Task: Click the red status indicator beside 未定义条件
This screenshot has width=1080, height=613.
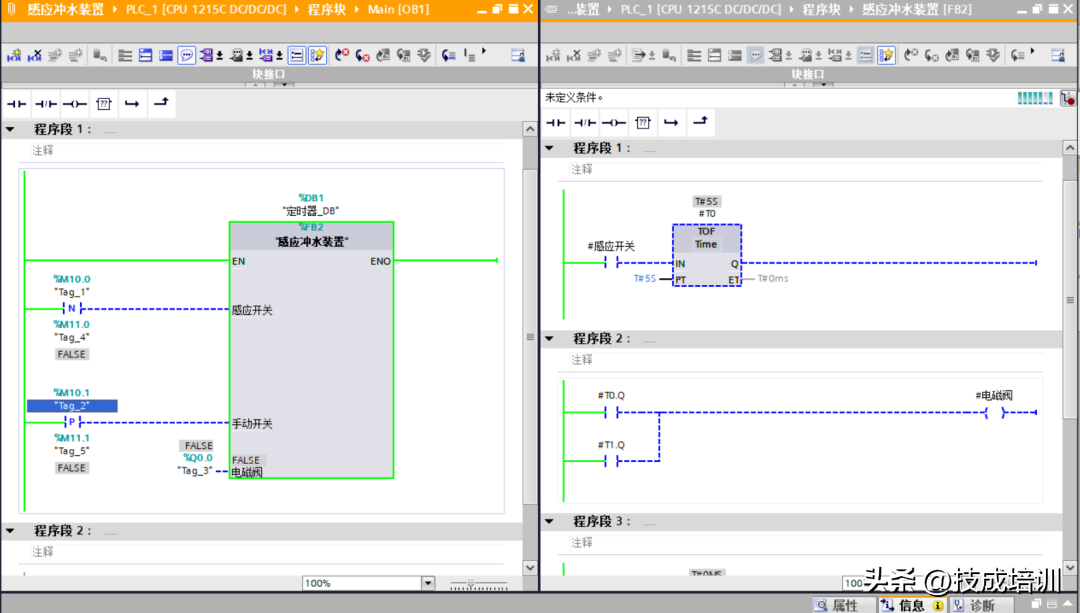Action: pos(1069,97)
